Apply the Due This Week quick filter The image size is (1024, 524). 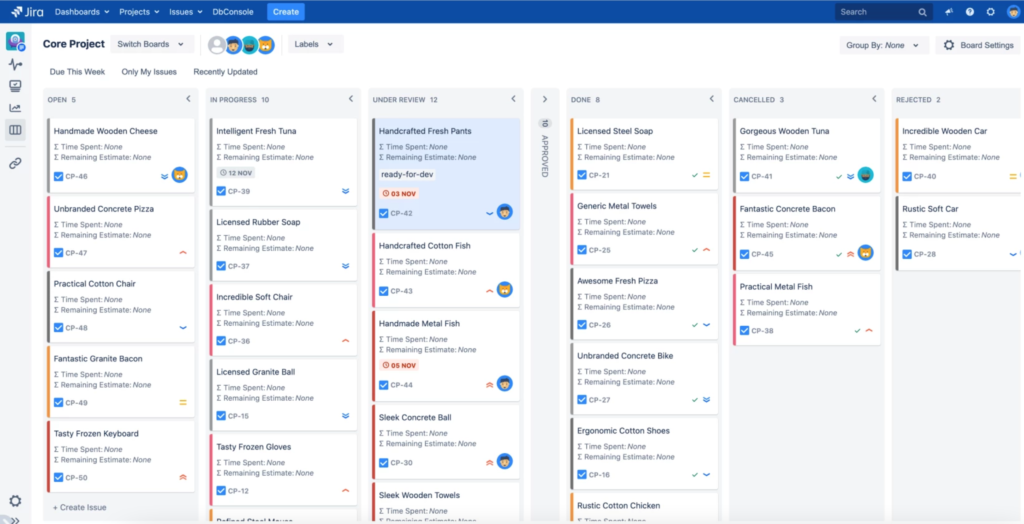[x=77, y=72]
